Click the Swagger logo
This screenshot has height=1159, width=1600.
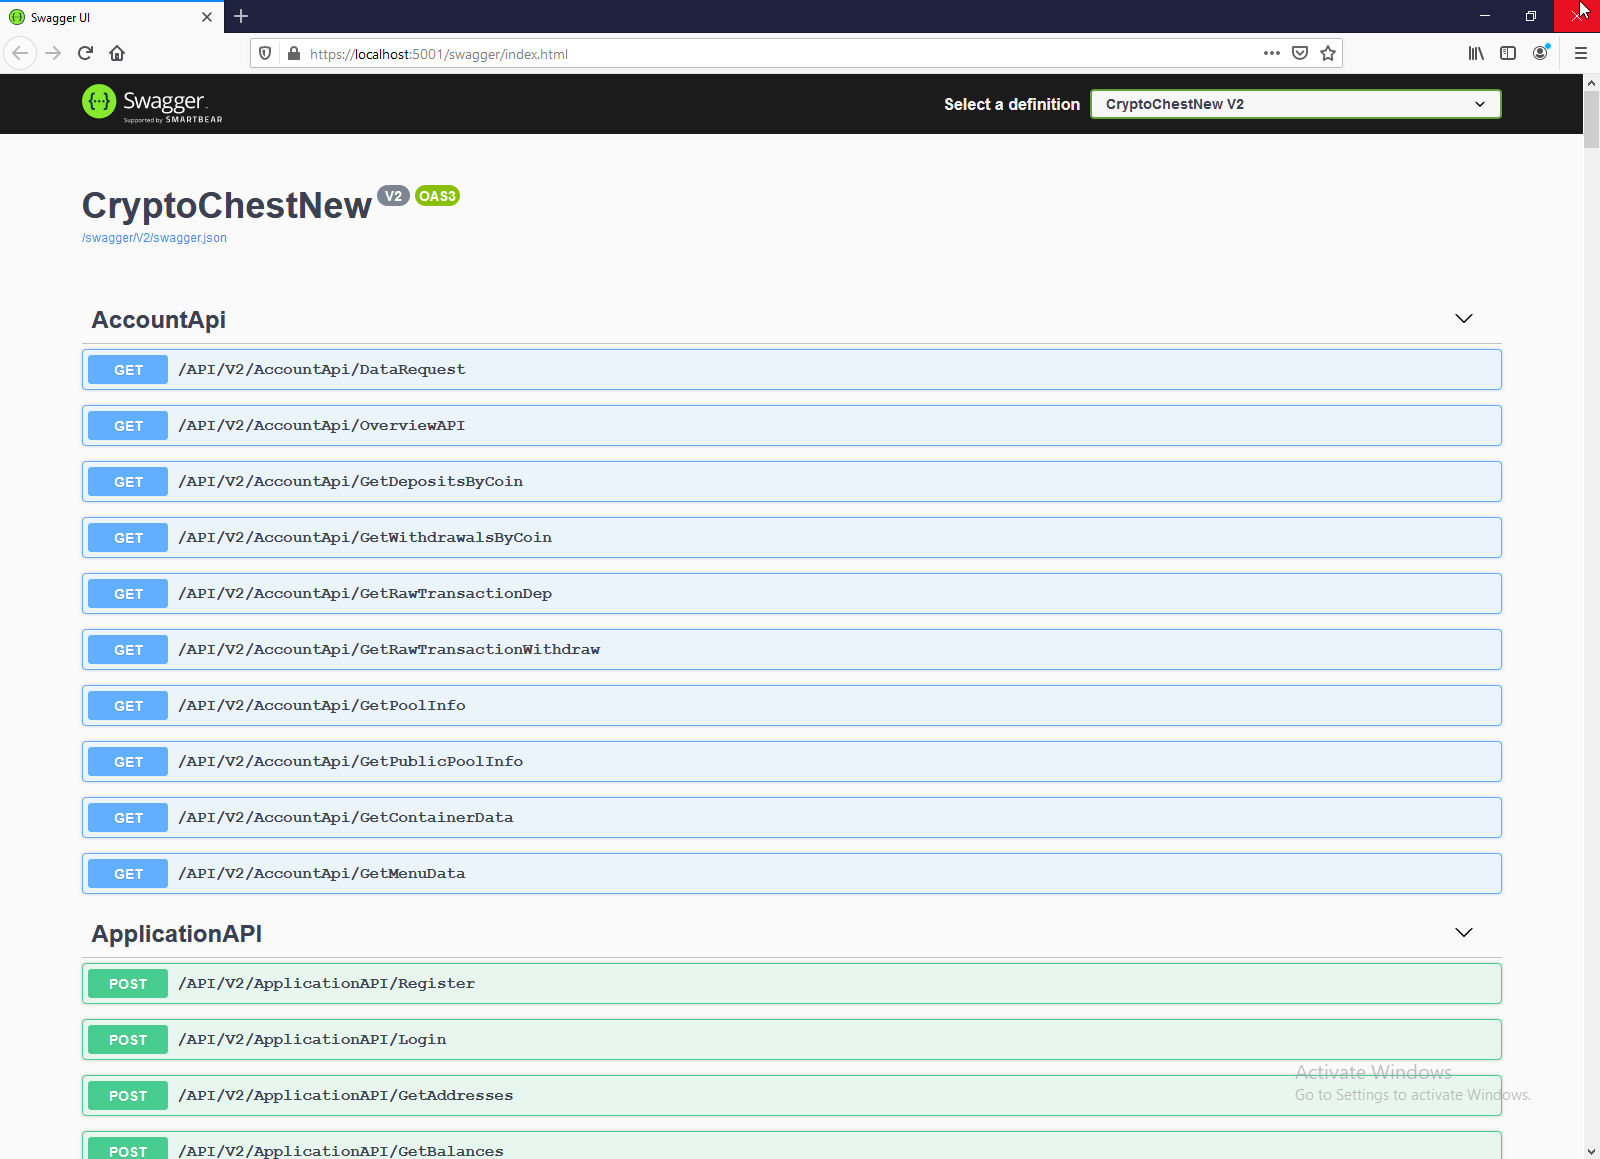152,104
